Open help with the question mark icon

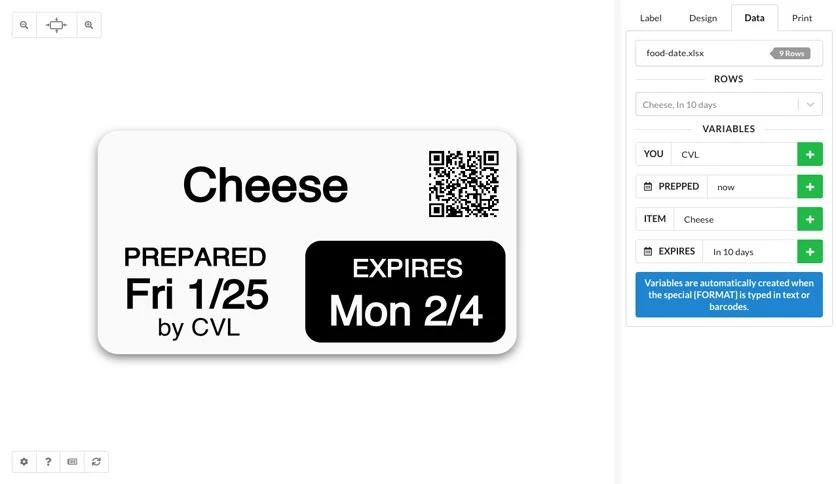click(48, 462)
